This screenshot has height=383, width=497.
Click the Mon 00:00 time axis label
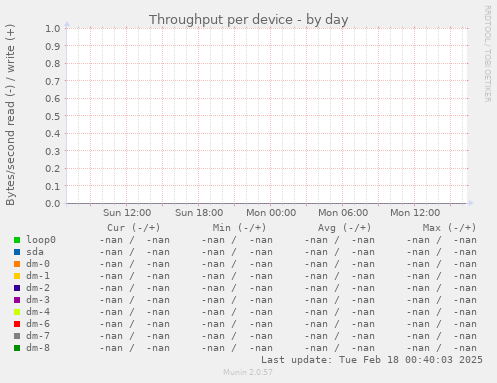(x=271, y=213)
